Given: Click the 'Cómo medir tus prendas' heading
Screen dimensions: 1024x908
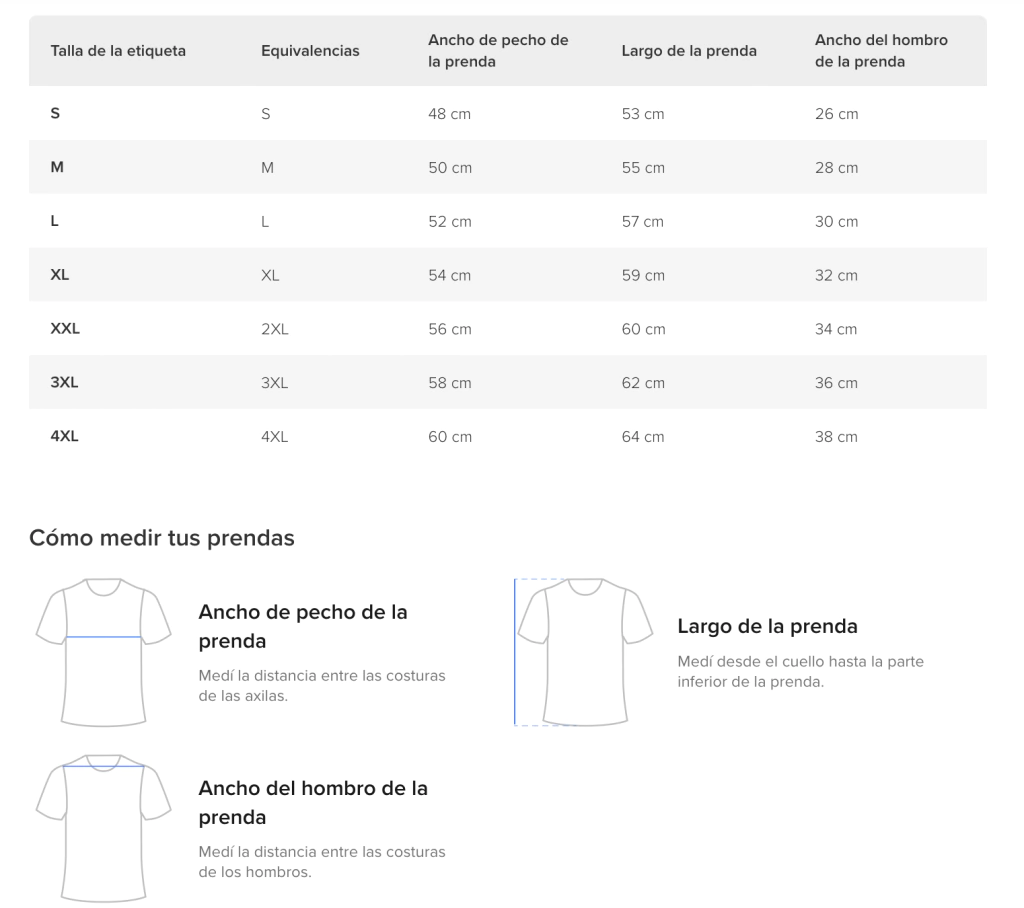Looking at the screenshot, I should (162, 538).
